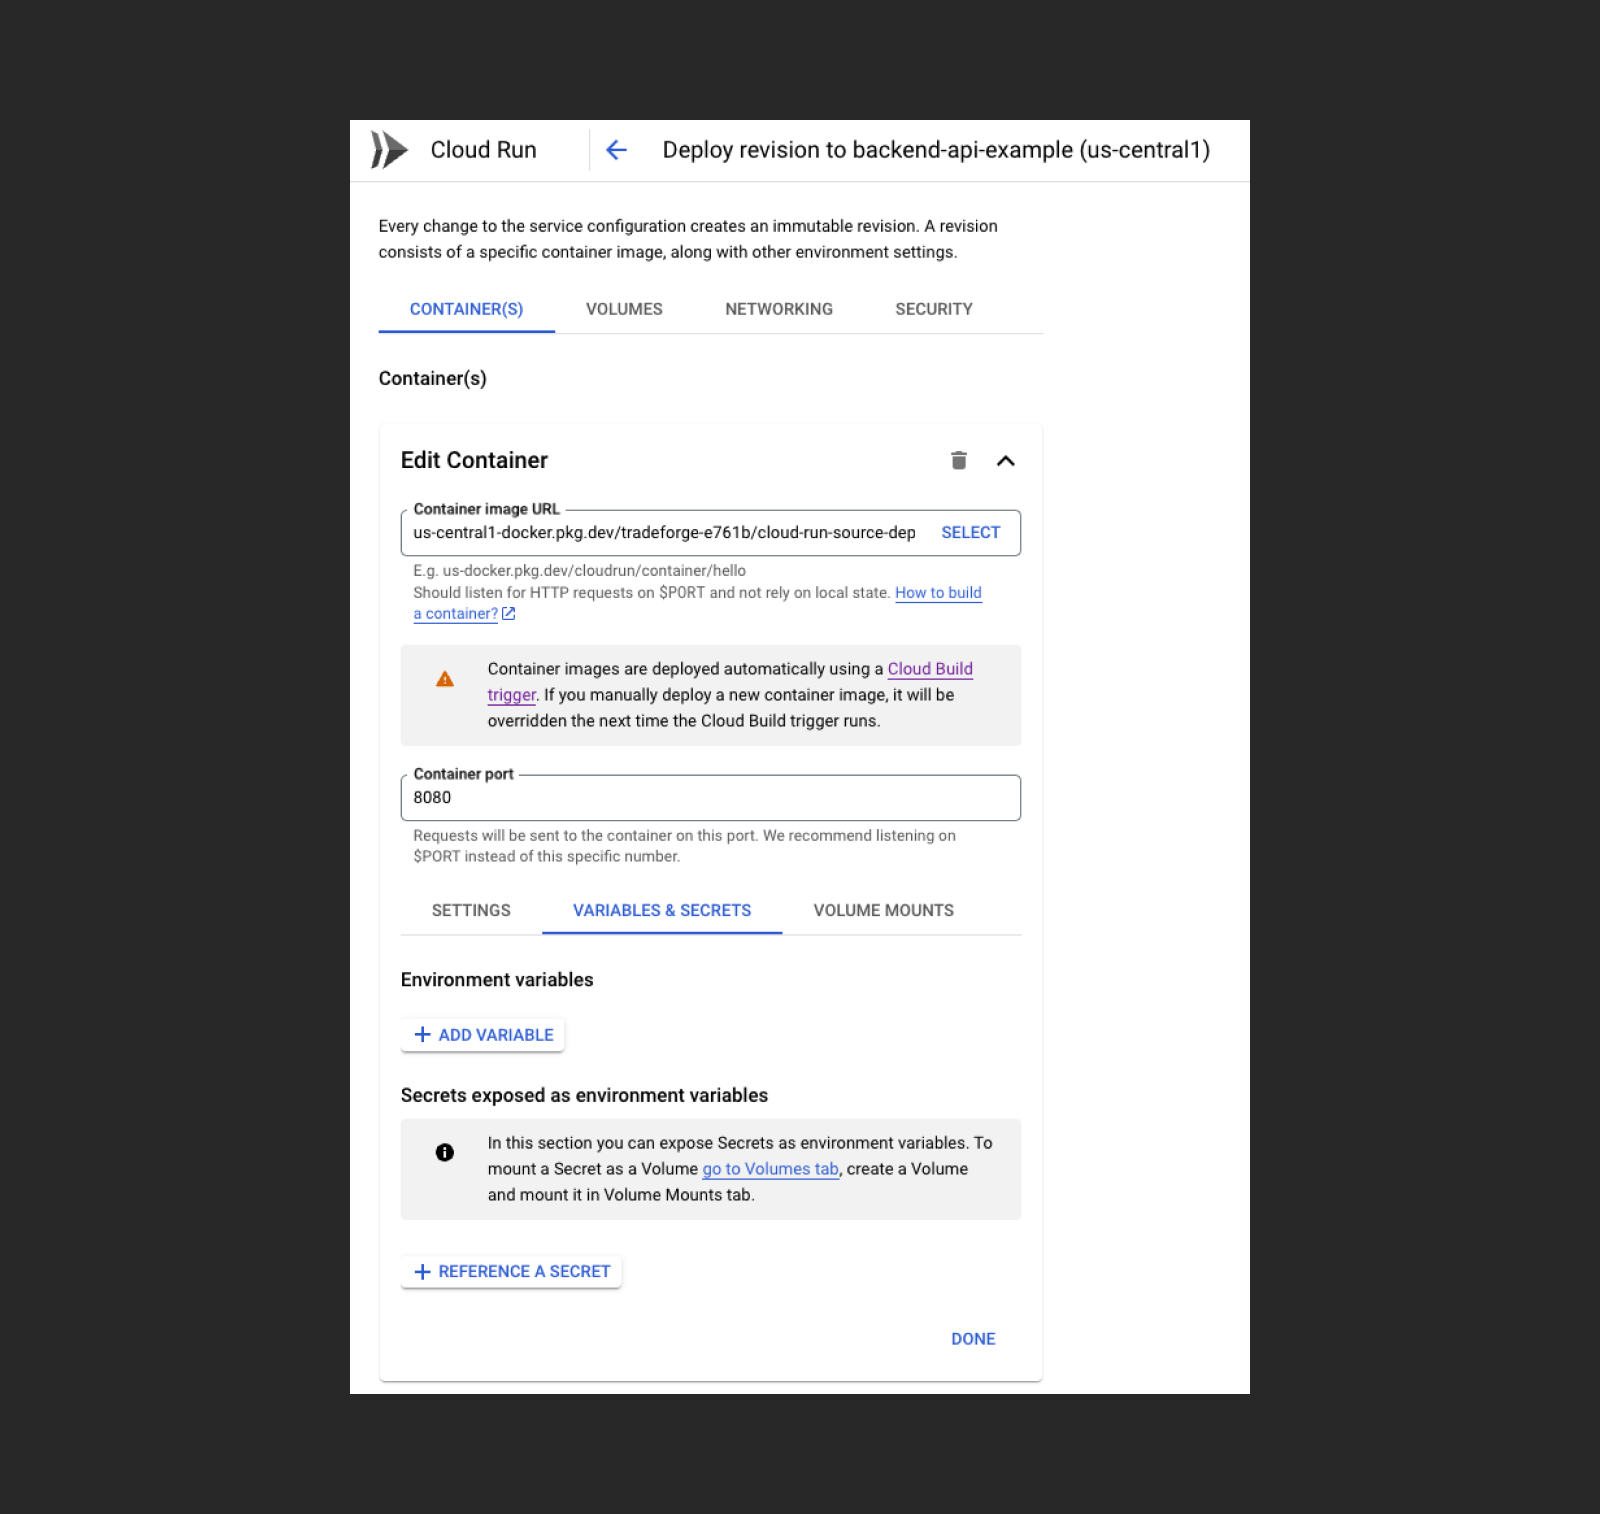Open external link icon after 'a container?'
Image resolution: width=1600 pixels, height=1515 pixels.
(508, 613)
